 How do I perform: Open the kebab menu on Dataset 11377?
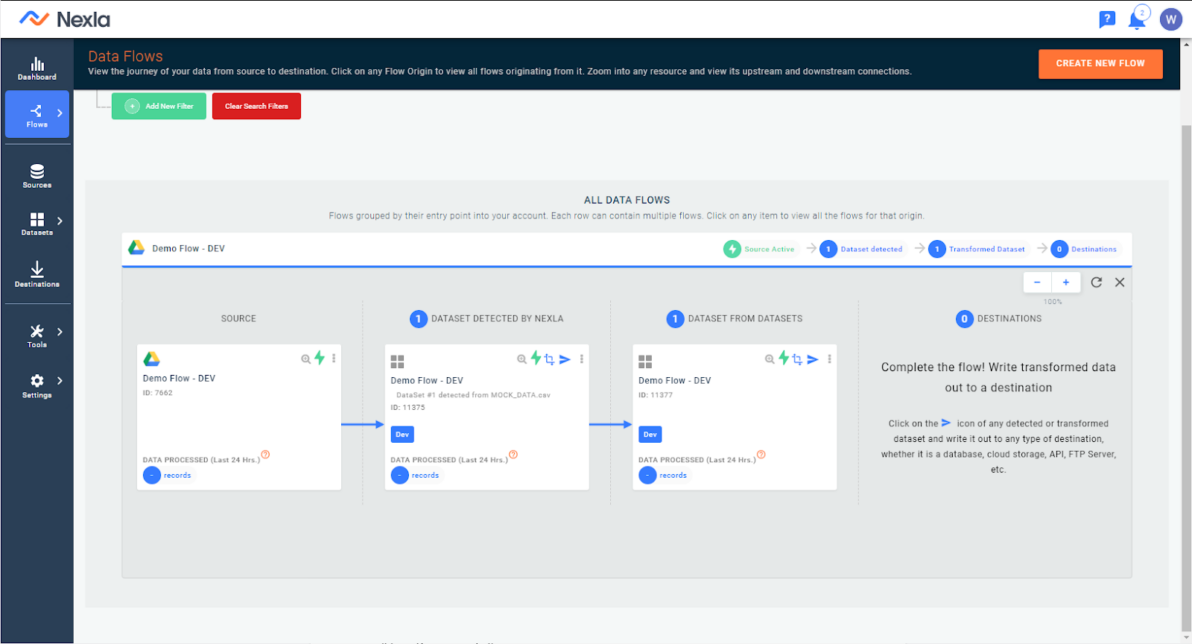coord(830,358)
